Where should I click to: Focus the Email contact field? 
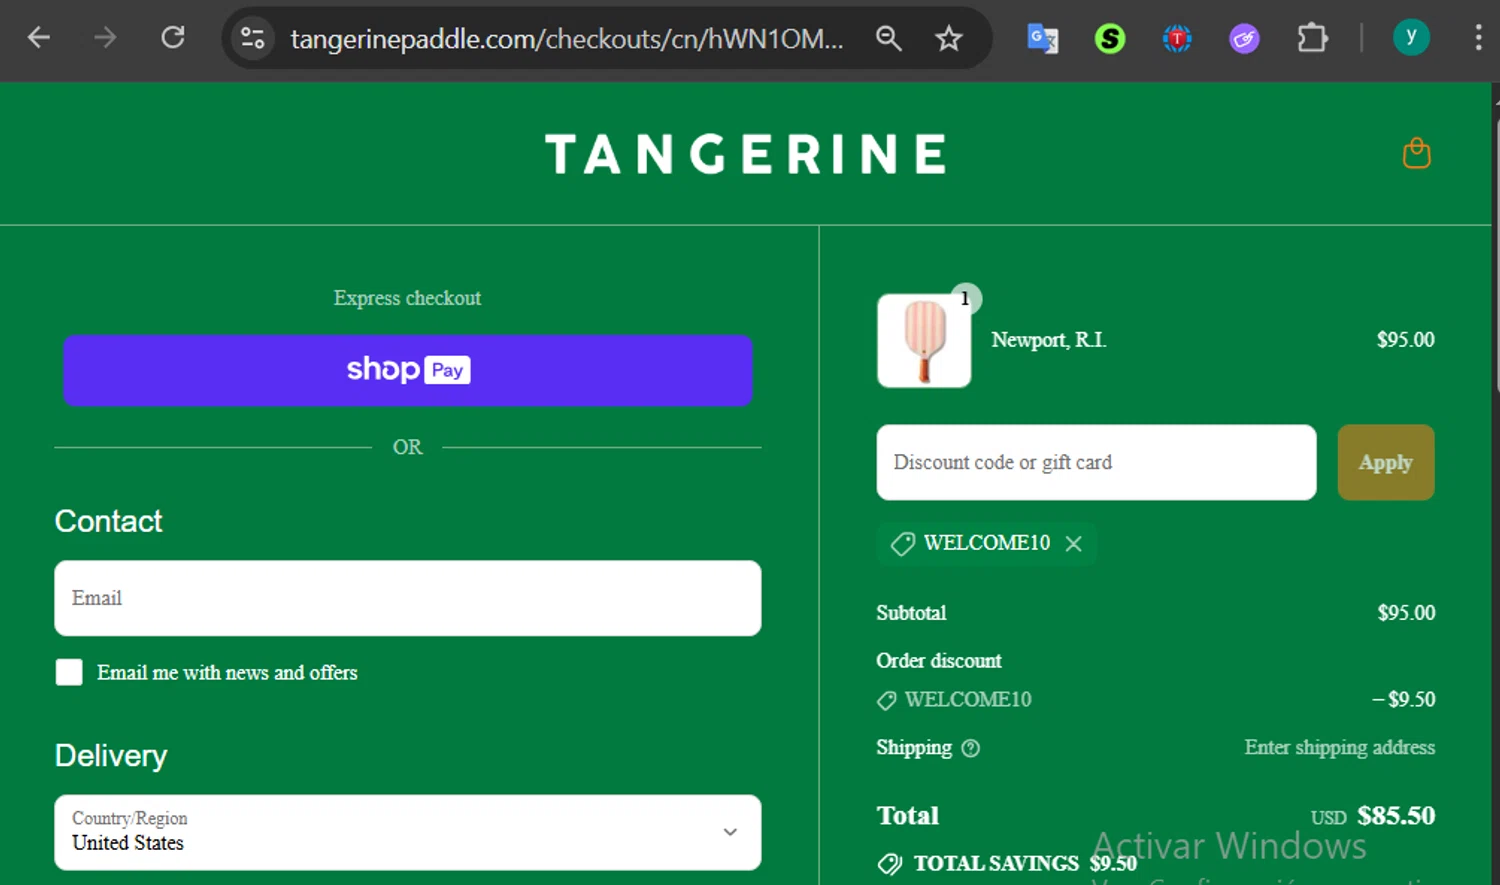(x=408, y=598)
